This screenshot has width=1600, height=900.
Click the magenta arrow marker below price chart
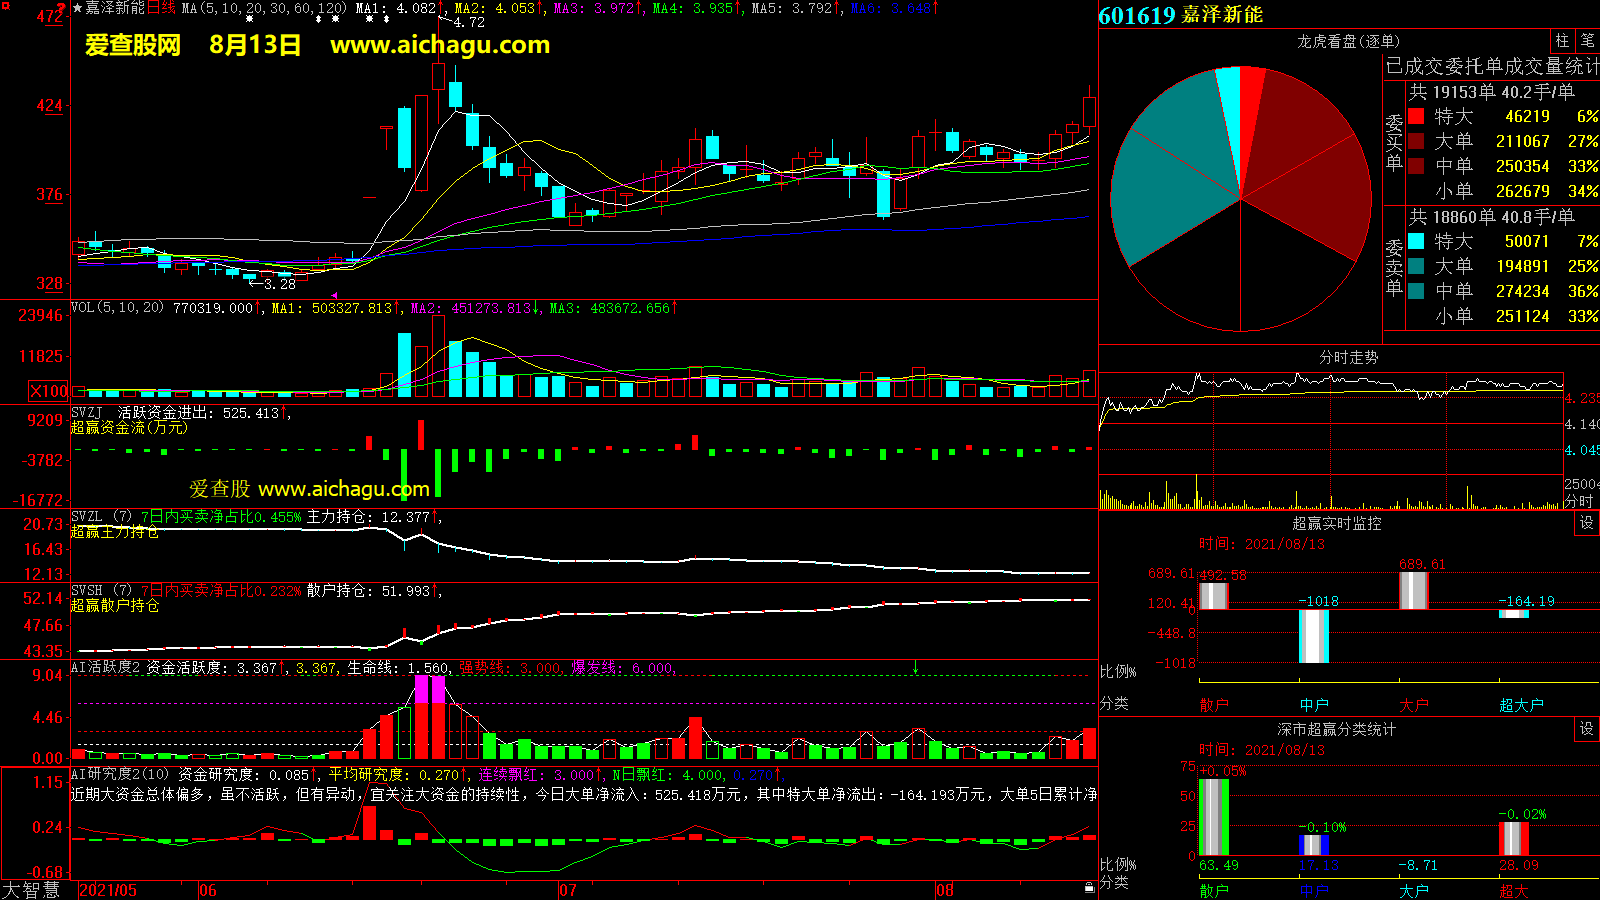point(334,295)
